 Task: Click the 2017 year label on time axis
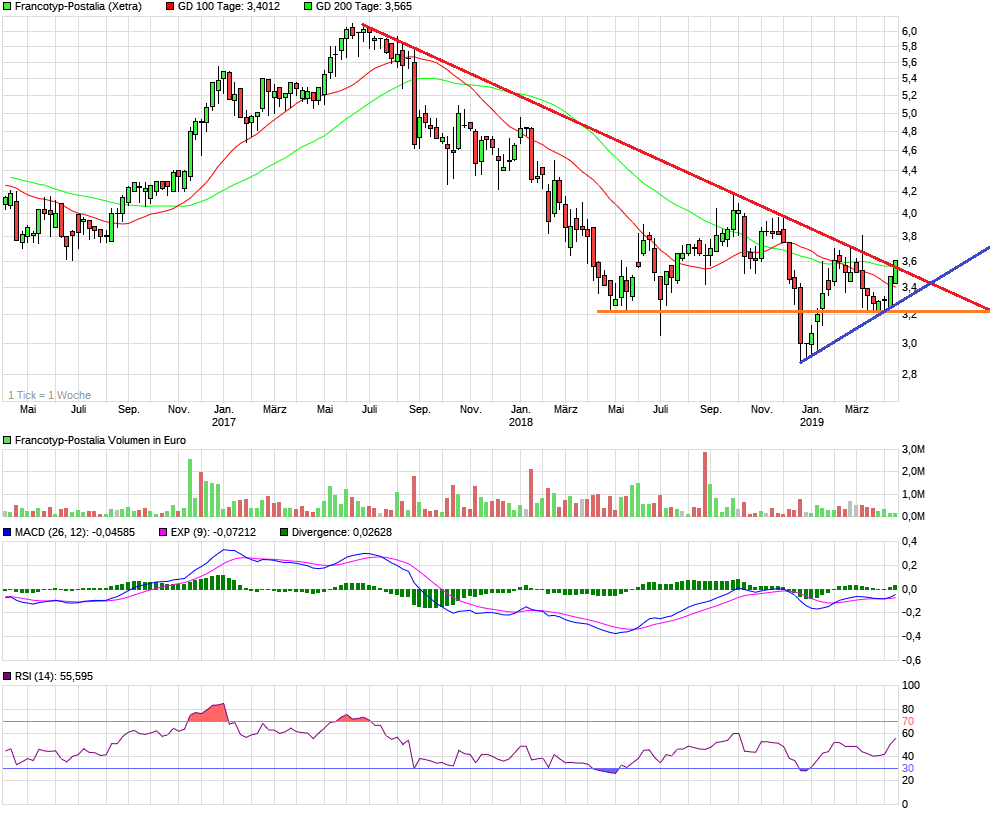click(x=224, y=422)
